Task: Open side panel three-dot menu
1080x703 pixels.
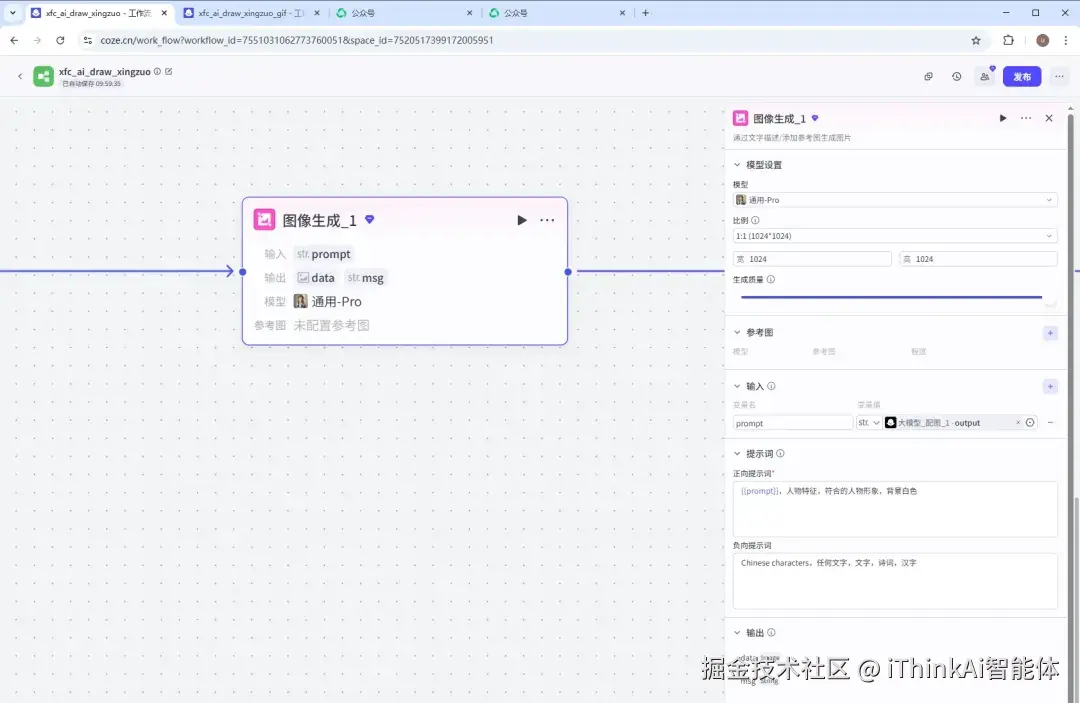Action: (x=1026, y=118)
